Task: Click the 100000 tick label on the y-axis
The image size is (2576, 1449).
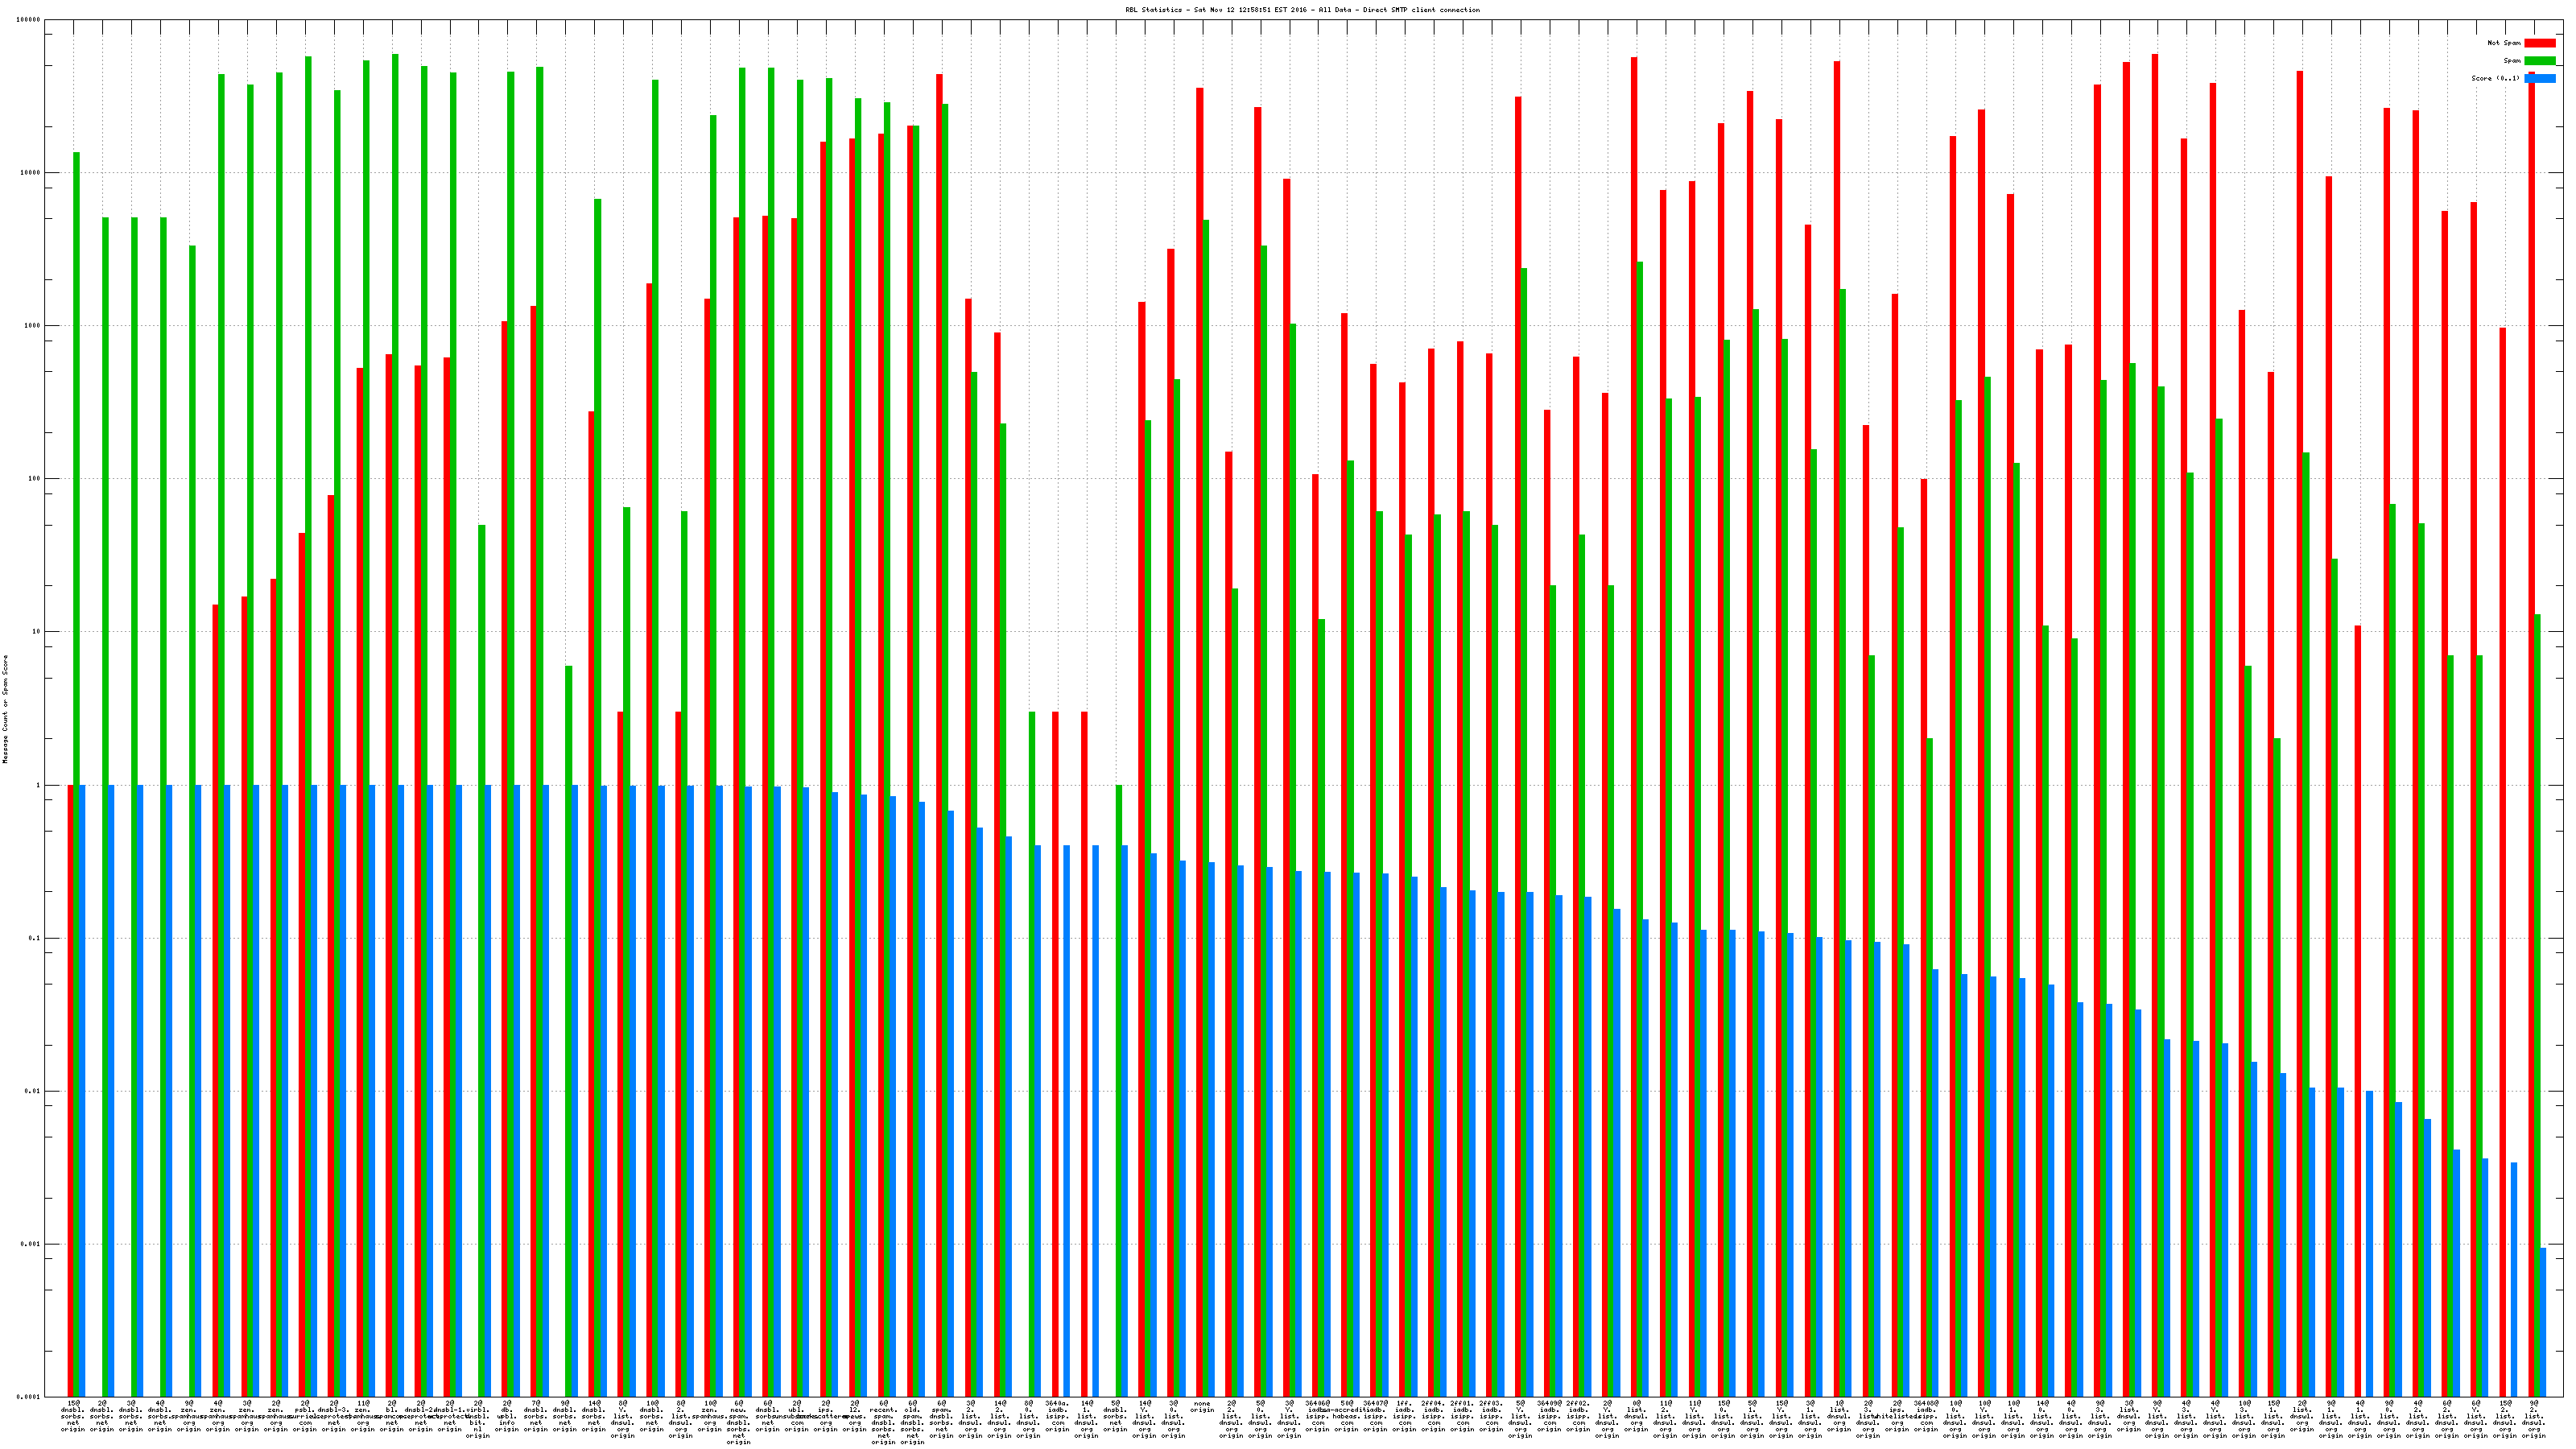Action: click(x=30, y=20)
